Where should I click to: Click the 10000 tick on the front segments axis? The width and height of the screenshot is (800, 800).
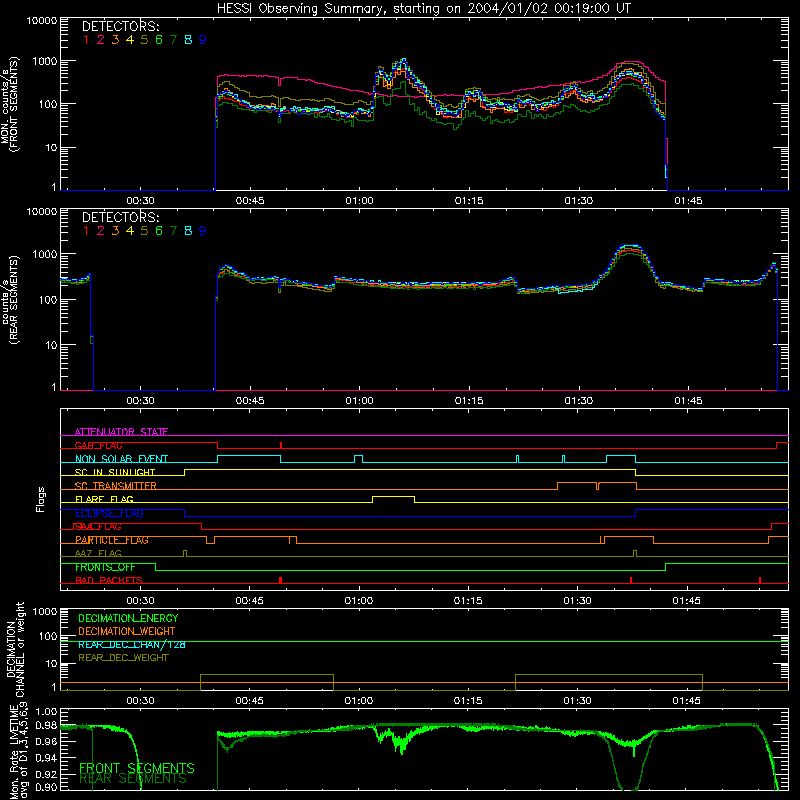(x=42, y=20)
